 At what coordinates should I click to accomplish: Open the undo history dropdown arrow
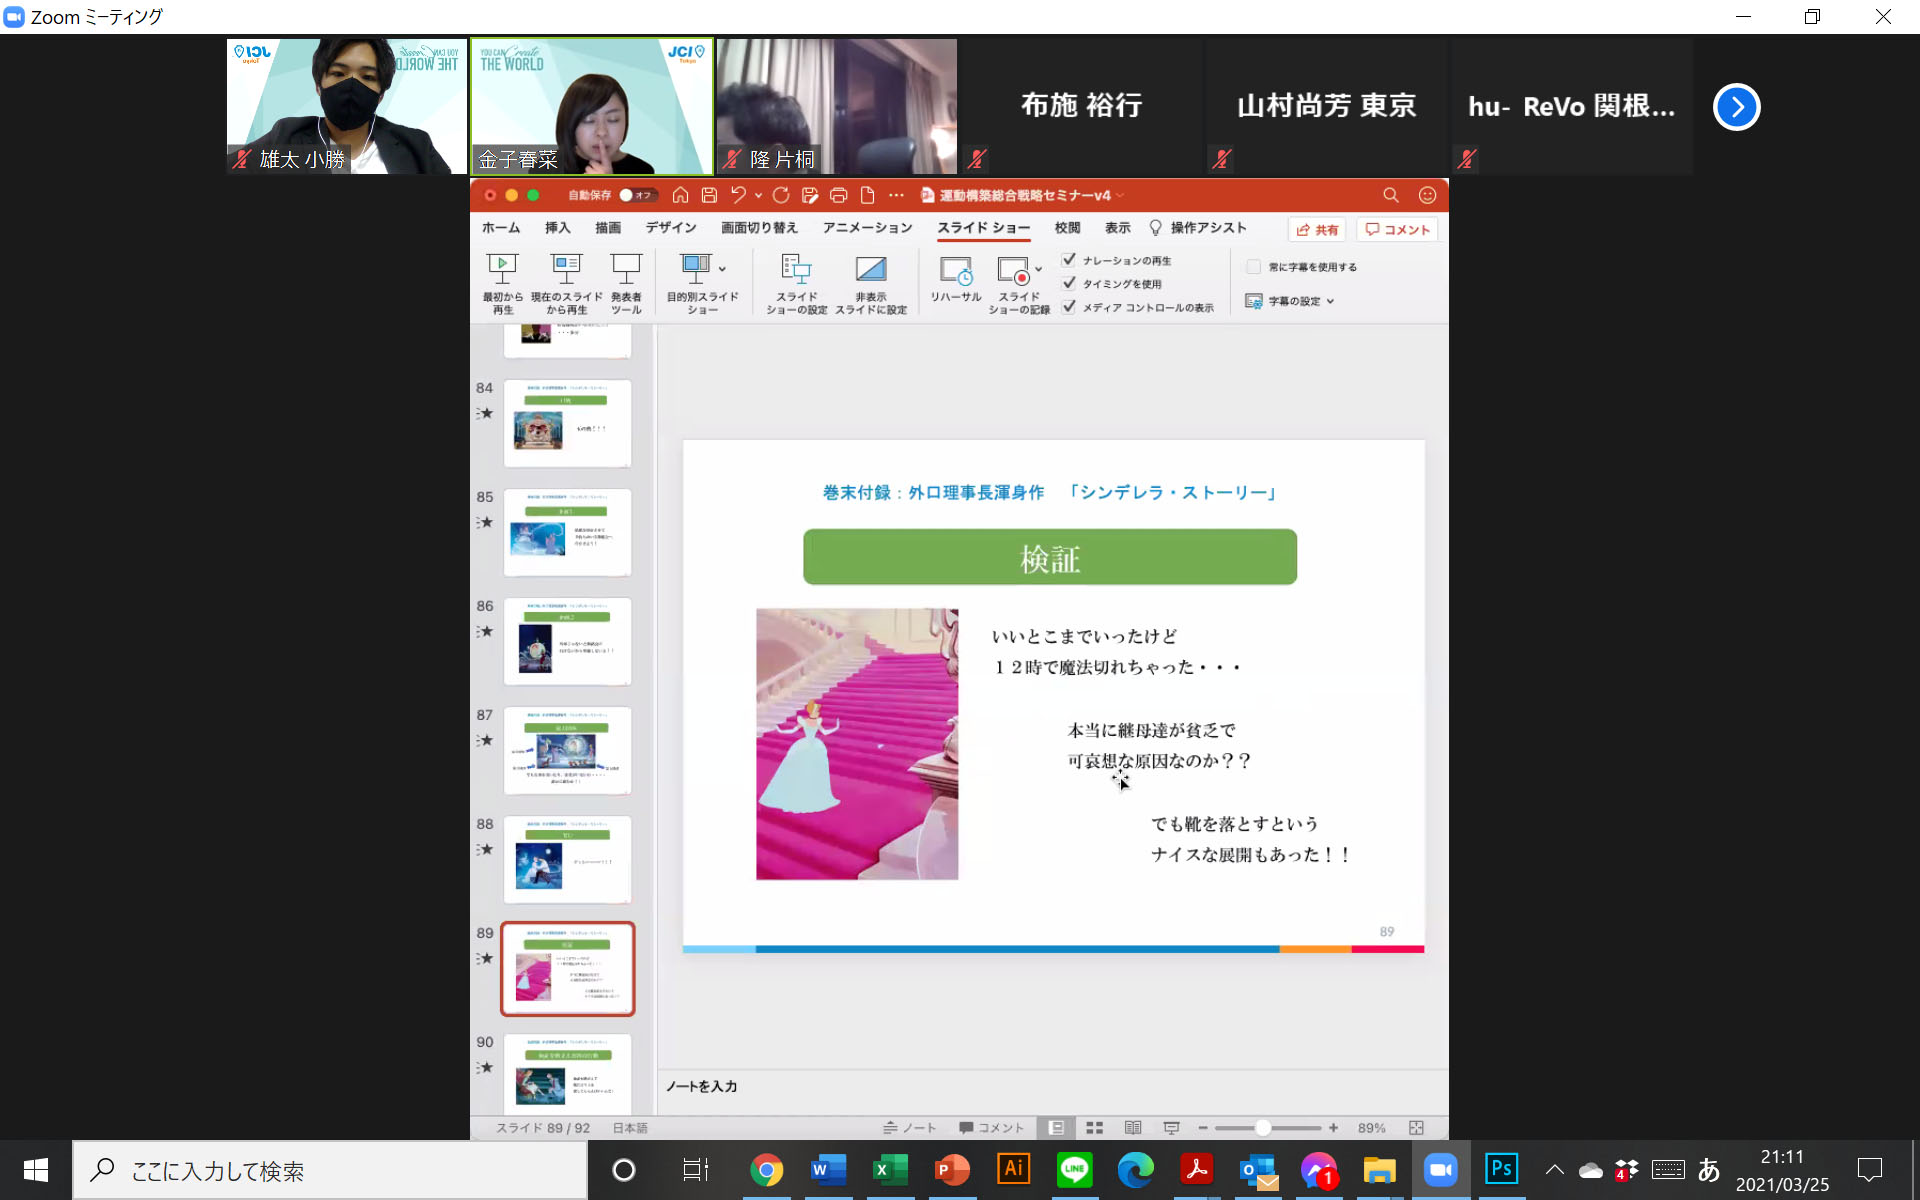[758, 195]
